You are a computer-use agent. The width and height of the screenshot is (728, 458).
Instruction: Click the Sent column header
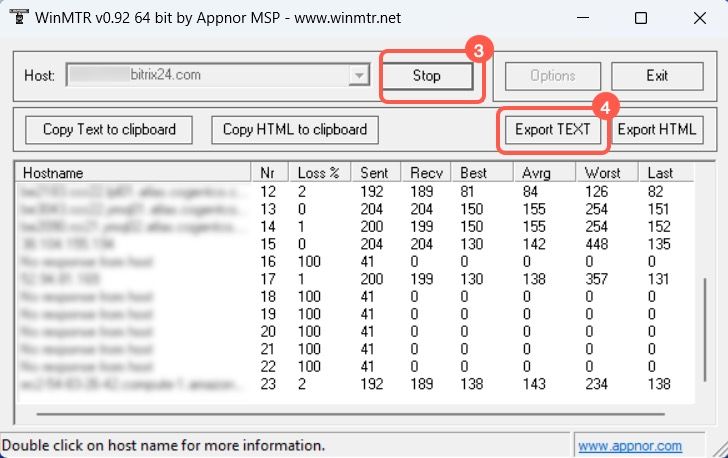(x=376, y=173)
